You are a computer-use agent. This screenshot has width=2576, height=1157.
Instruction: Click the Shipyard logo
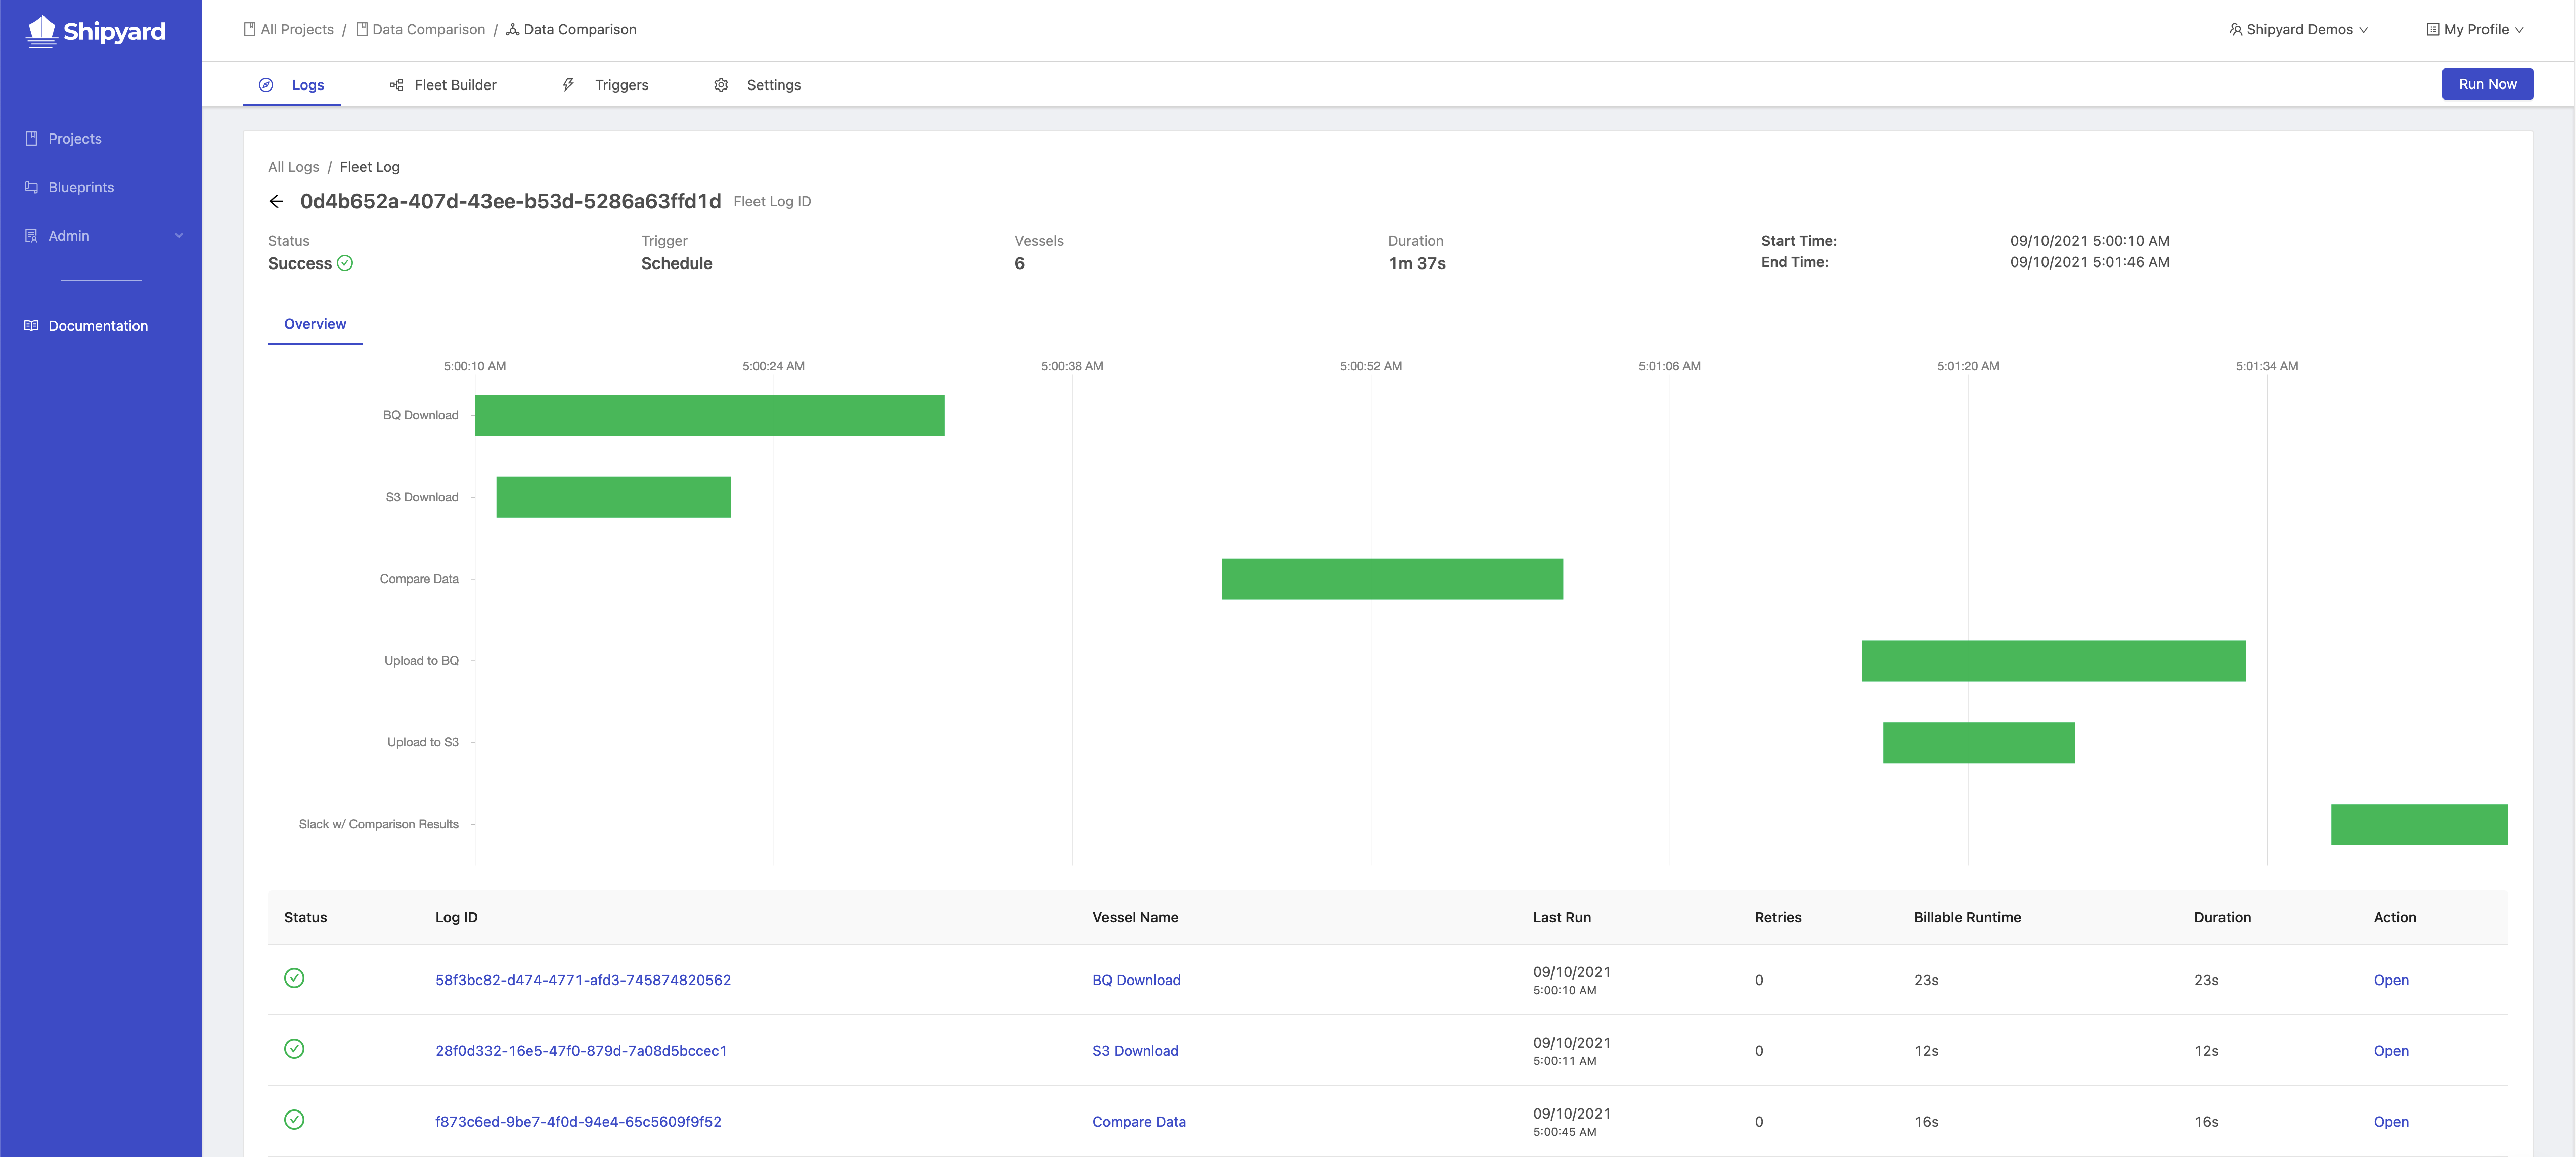pyautogui.click(x=95, y=31)
